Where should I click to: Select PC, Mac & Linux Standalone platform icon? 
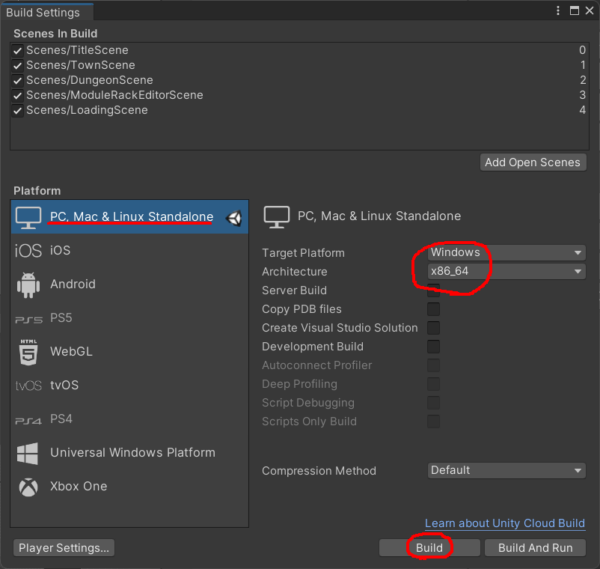pyautogui.click(x=28, y=217)
